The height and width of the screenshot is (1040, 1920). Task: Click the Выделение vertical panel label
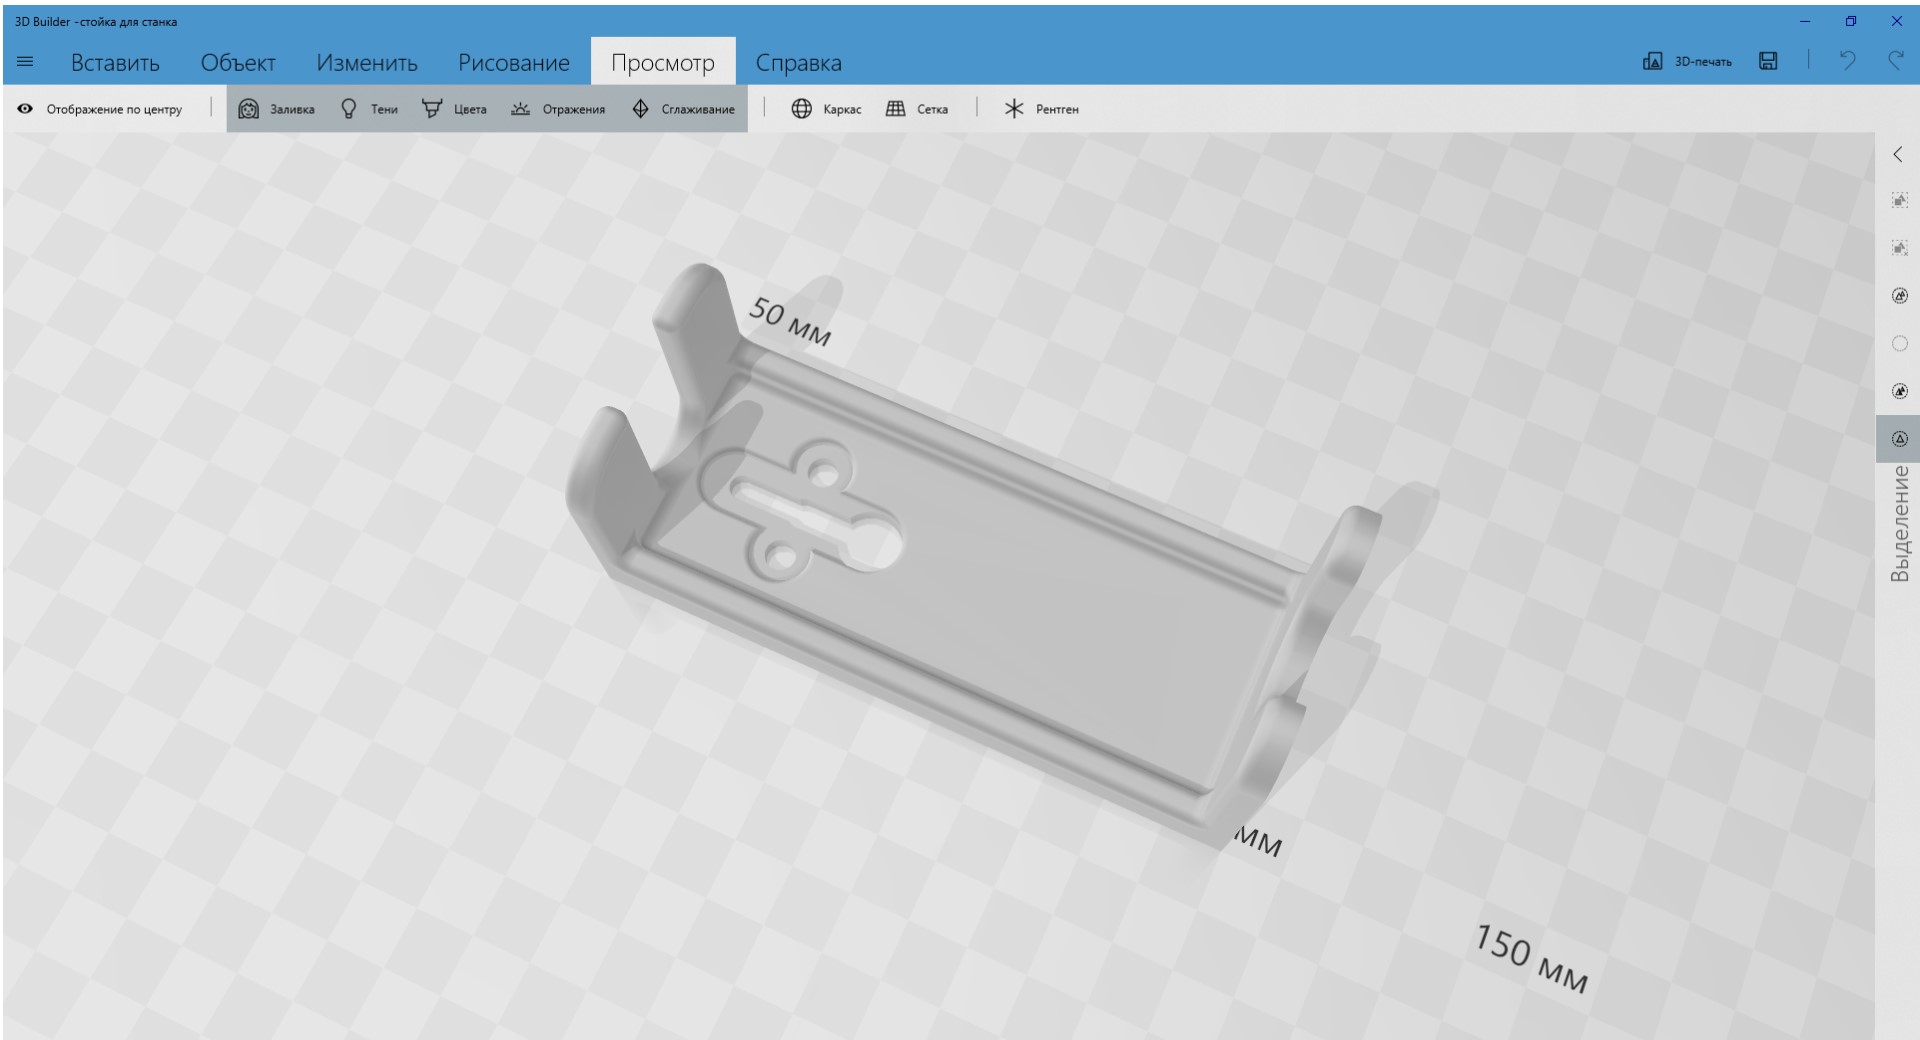[x=1899, y=524]
